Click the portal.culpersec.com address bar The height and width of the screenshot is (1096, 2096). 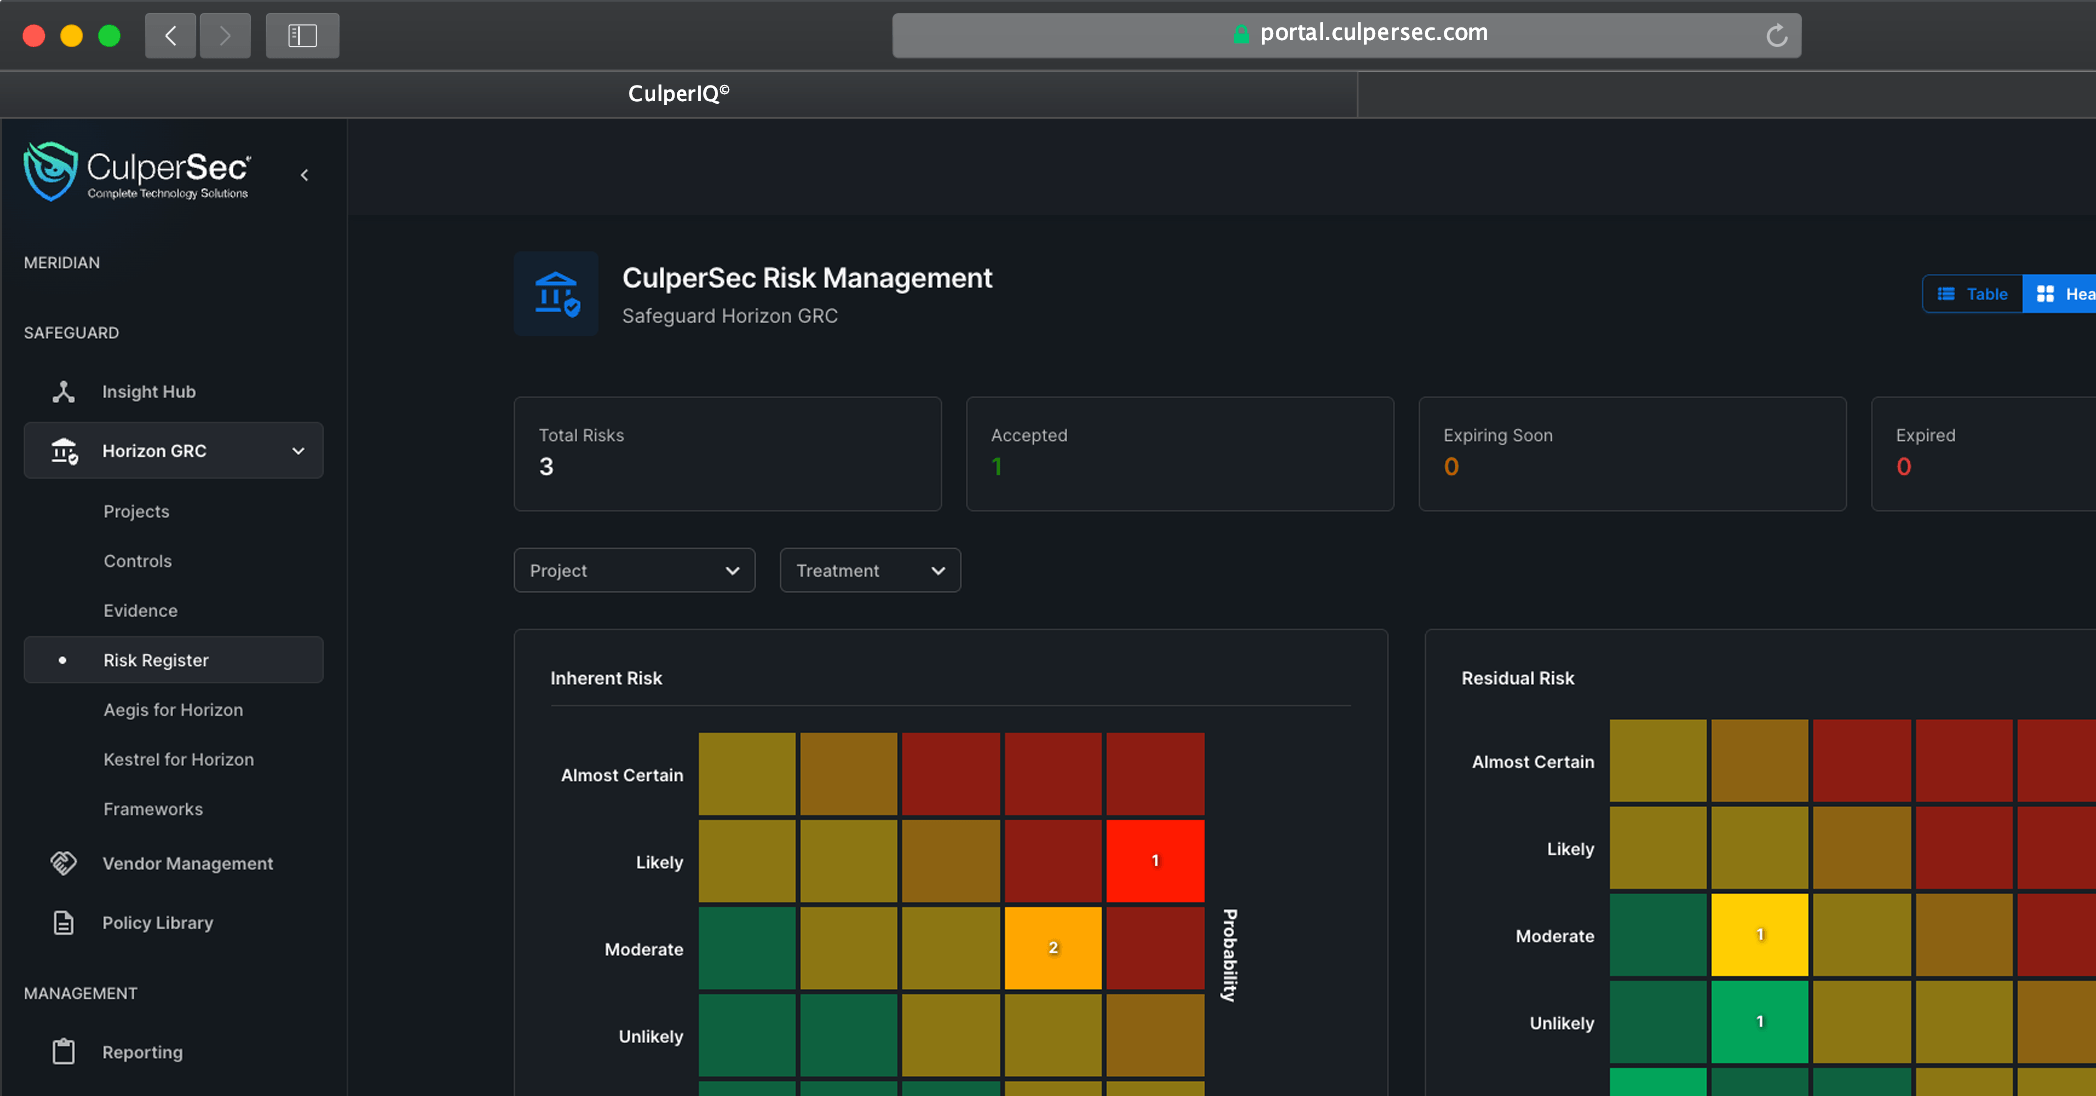point(1347,36)
